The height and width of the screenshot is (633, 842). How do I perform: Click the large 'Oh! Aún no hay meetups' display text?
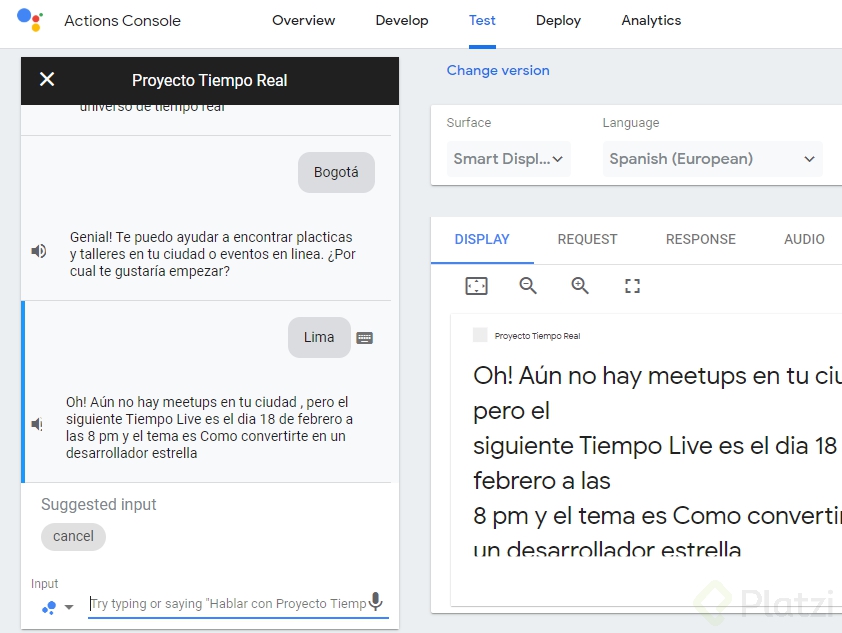pyautogui.click(x=657, y=463)
